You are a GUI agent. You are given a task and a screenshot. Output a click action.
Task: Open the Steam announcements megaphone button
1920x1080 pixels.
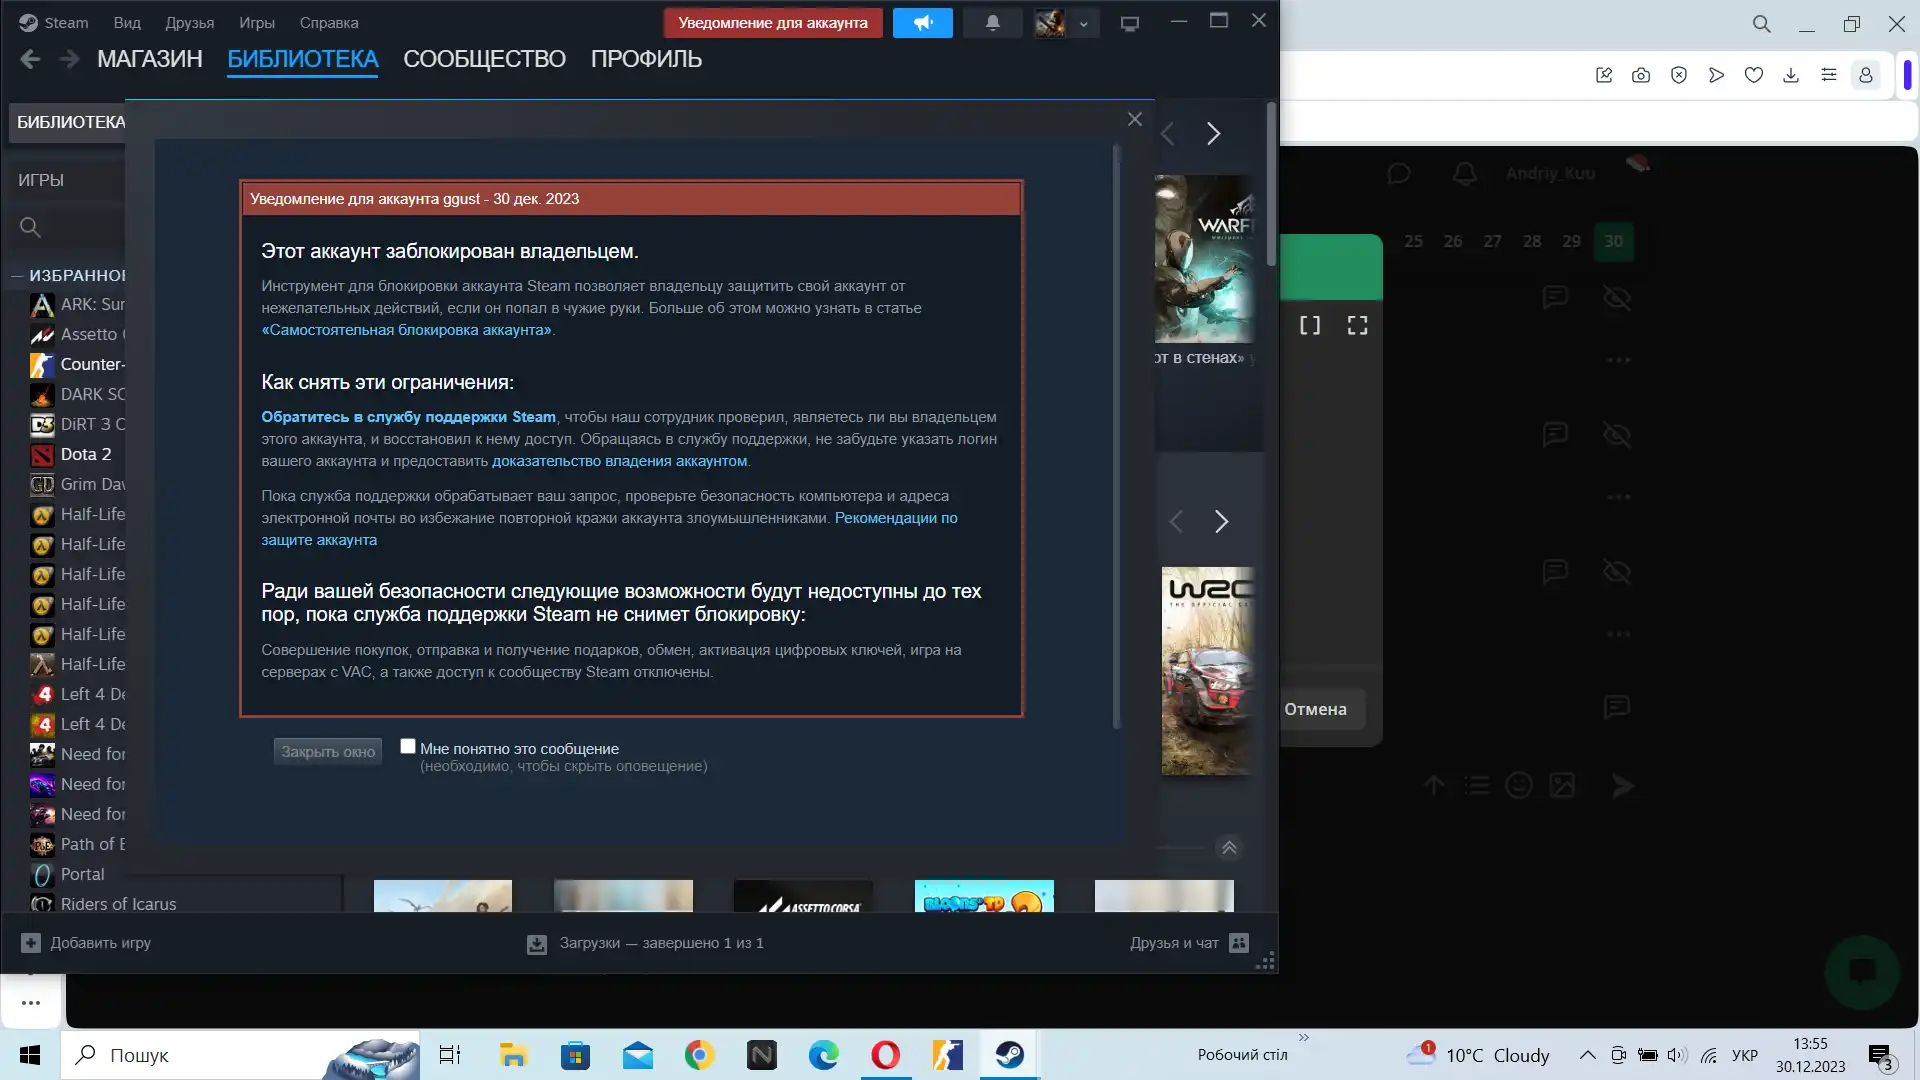922,23
